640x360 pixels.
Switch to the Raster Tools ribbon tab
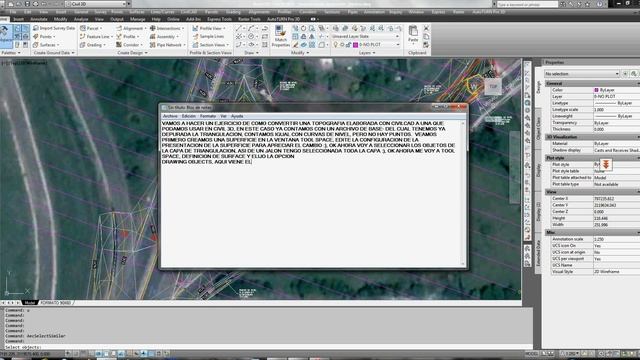click(x=249, y=19)
